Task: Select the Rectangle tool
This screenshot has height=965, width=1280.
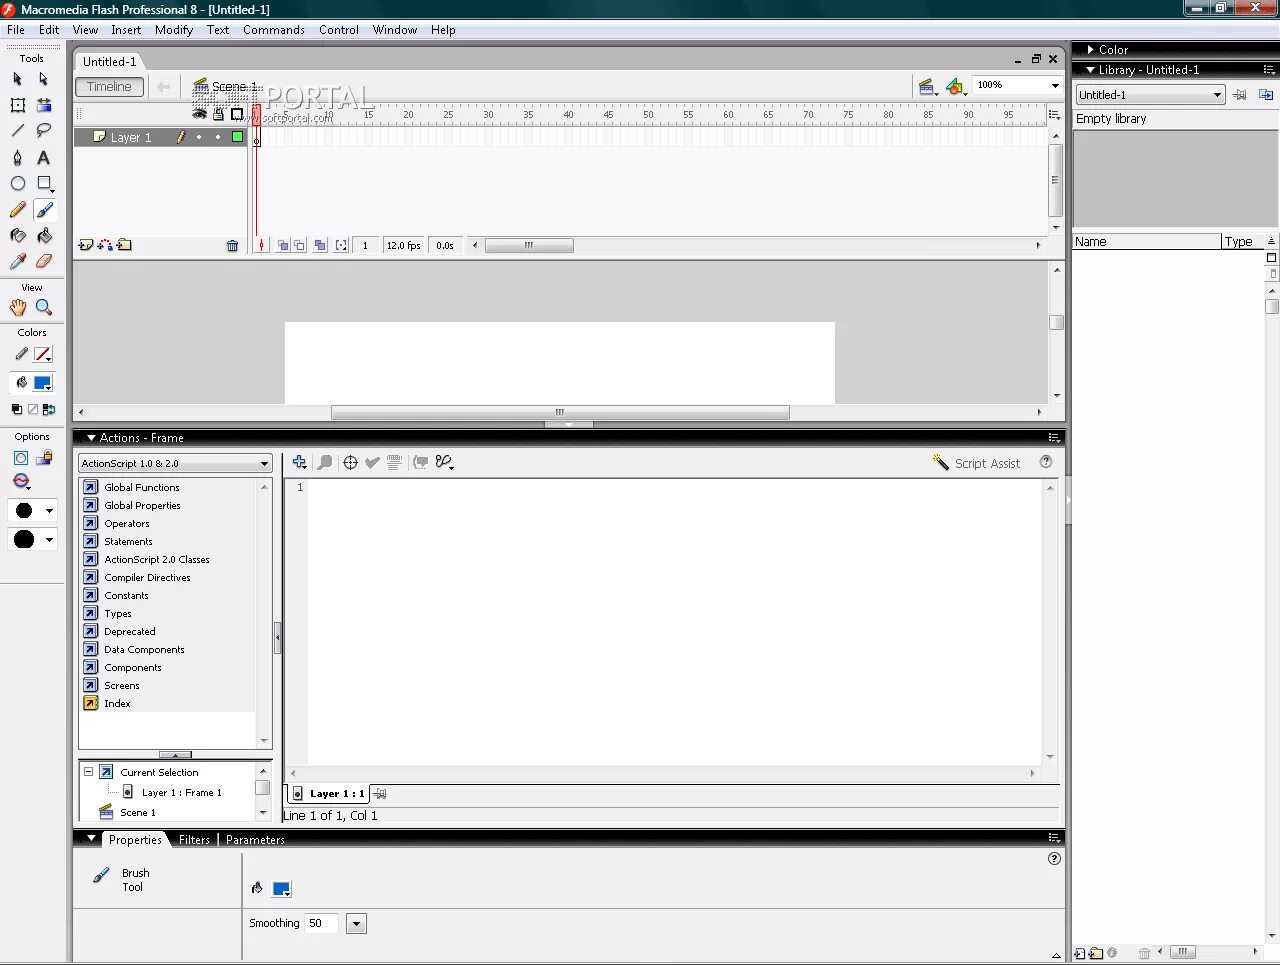Action: [43, 183]
